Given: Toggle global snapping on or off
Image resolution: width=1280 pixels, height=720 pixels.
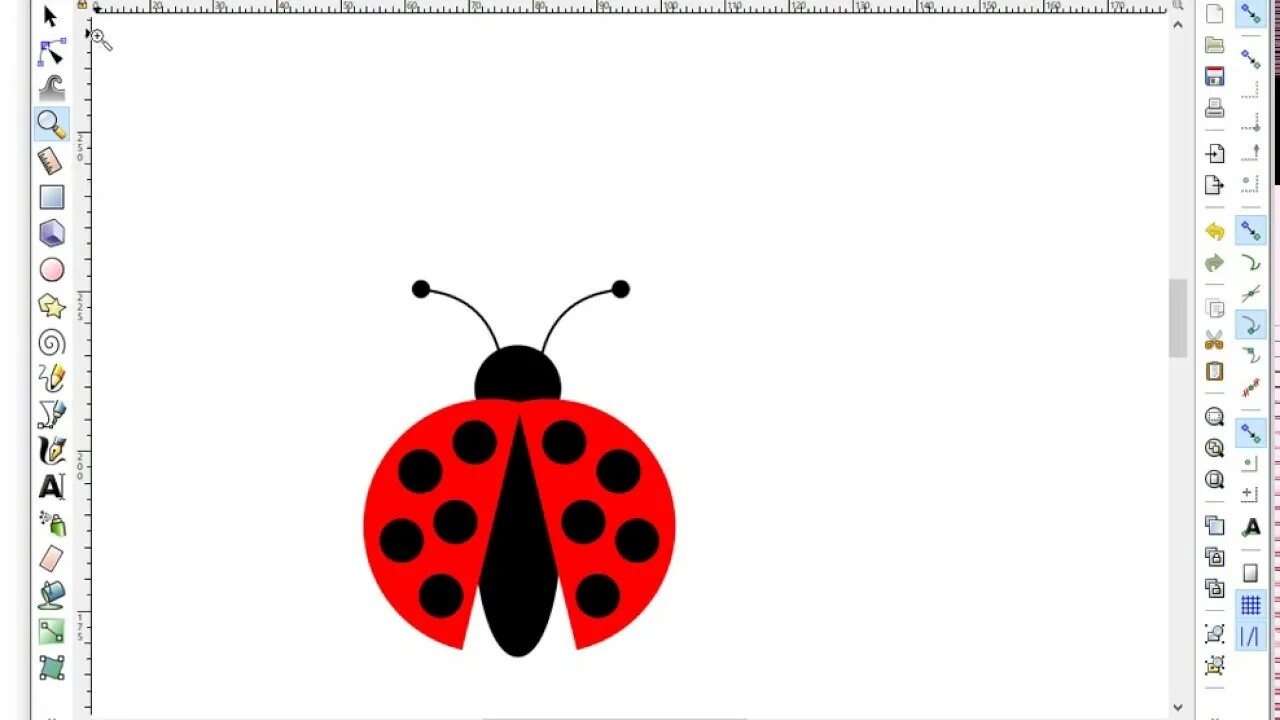Looking at the screenshot, I should point(1251,14).
